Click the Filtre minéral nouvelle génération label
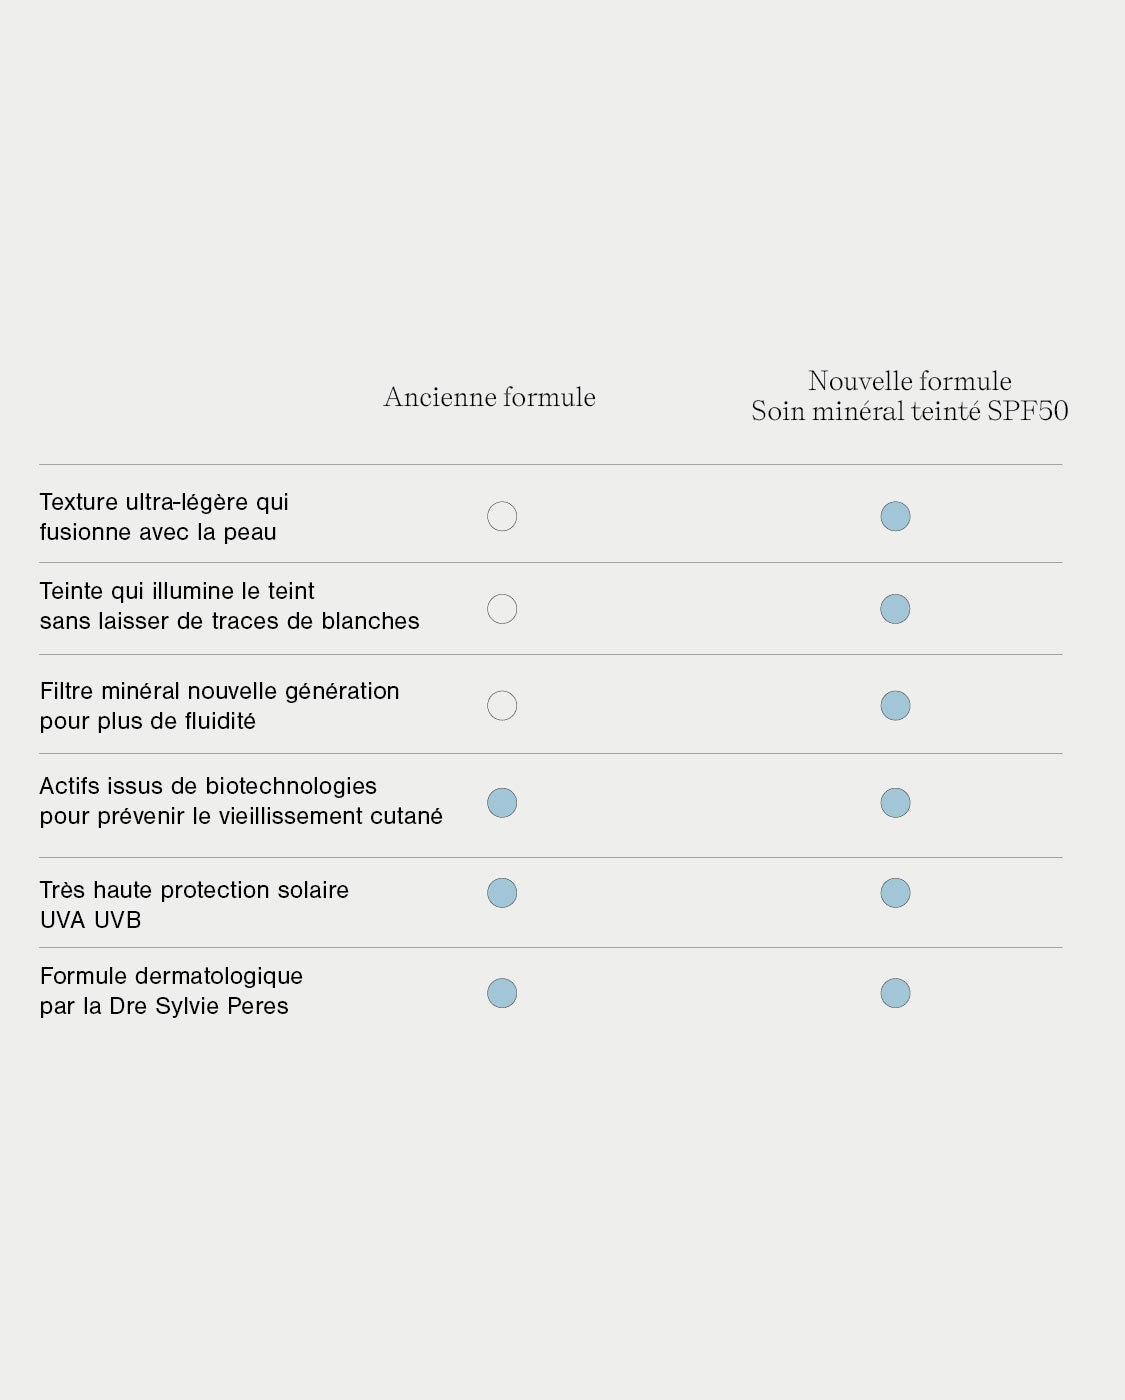The height and width of the screenshot is (1400, 1125). 219,706
